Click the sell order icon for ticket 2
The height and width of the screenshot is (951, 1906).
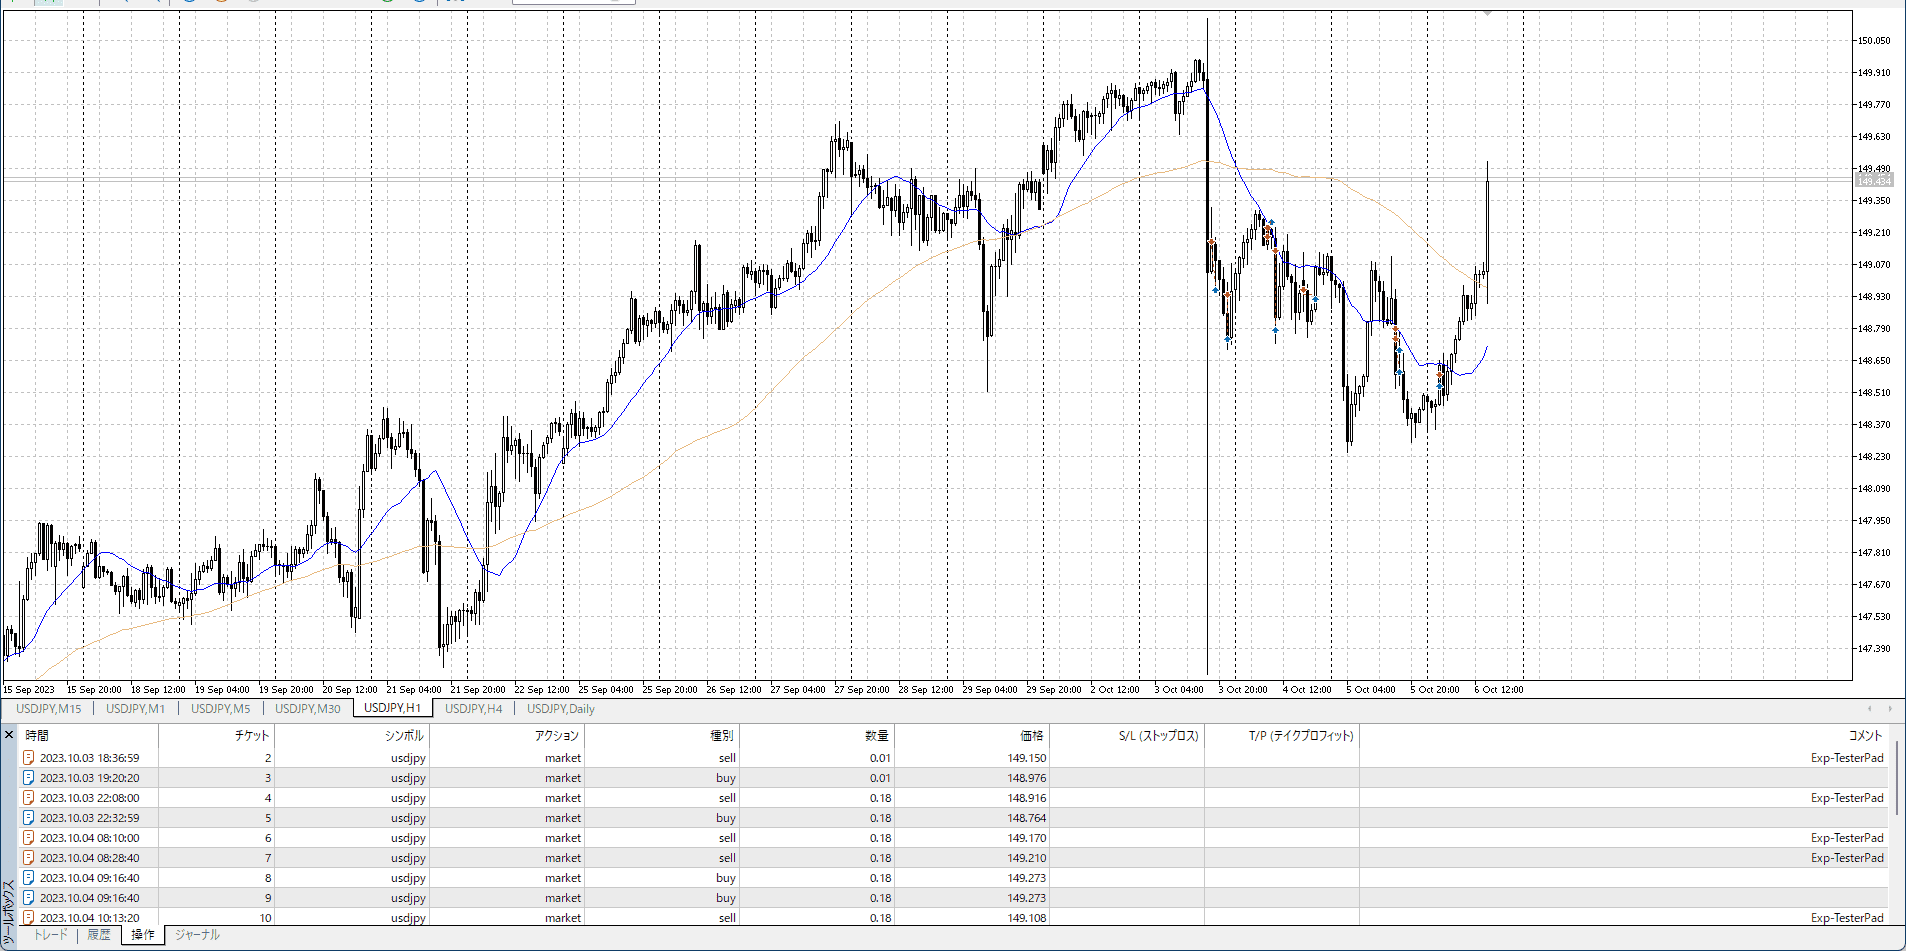tap(29, 758)
